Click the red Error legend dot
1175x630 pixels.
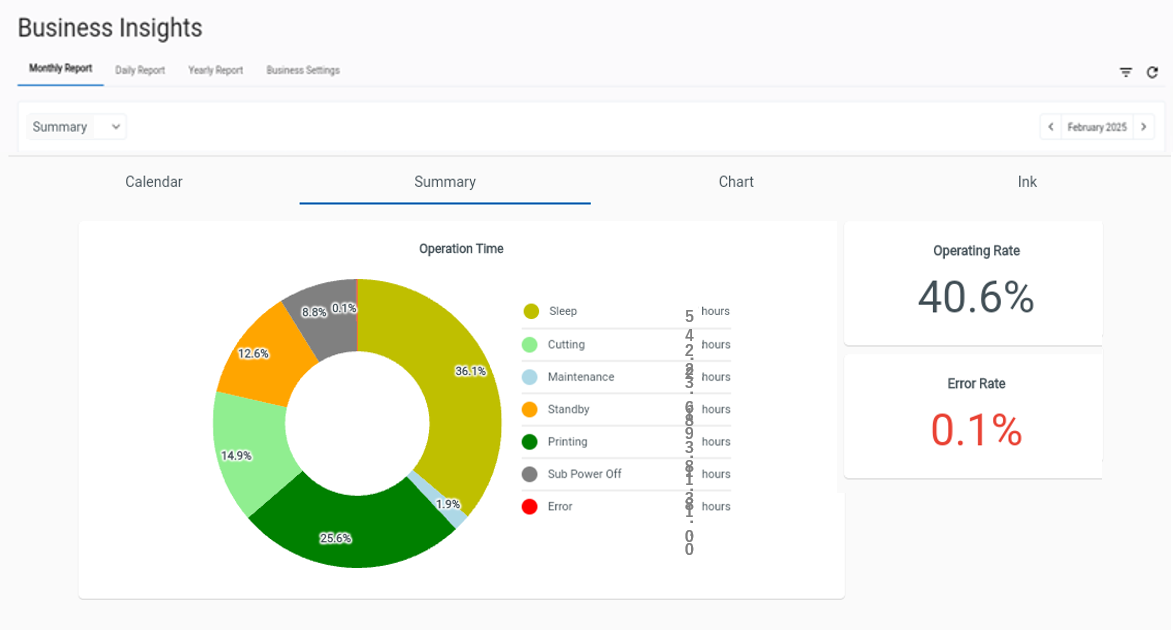(x=530, y=507)
